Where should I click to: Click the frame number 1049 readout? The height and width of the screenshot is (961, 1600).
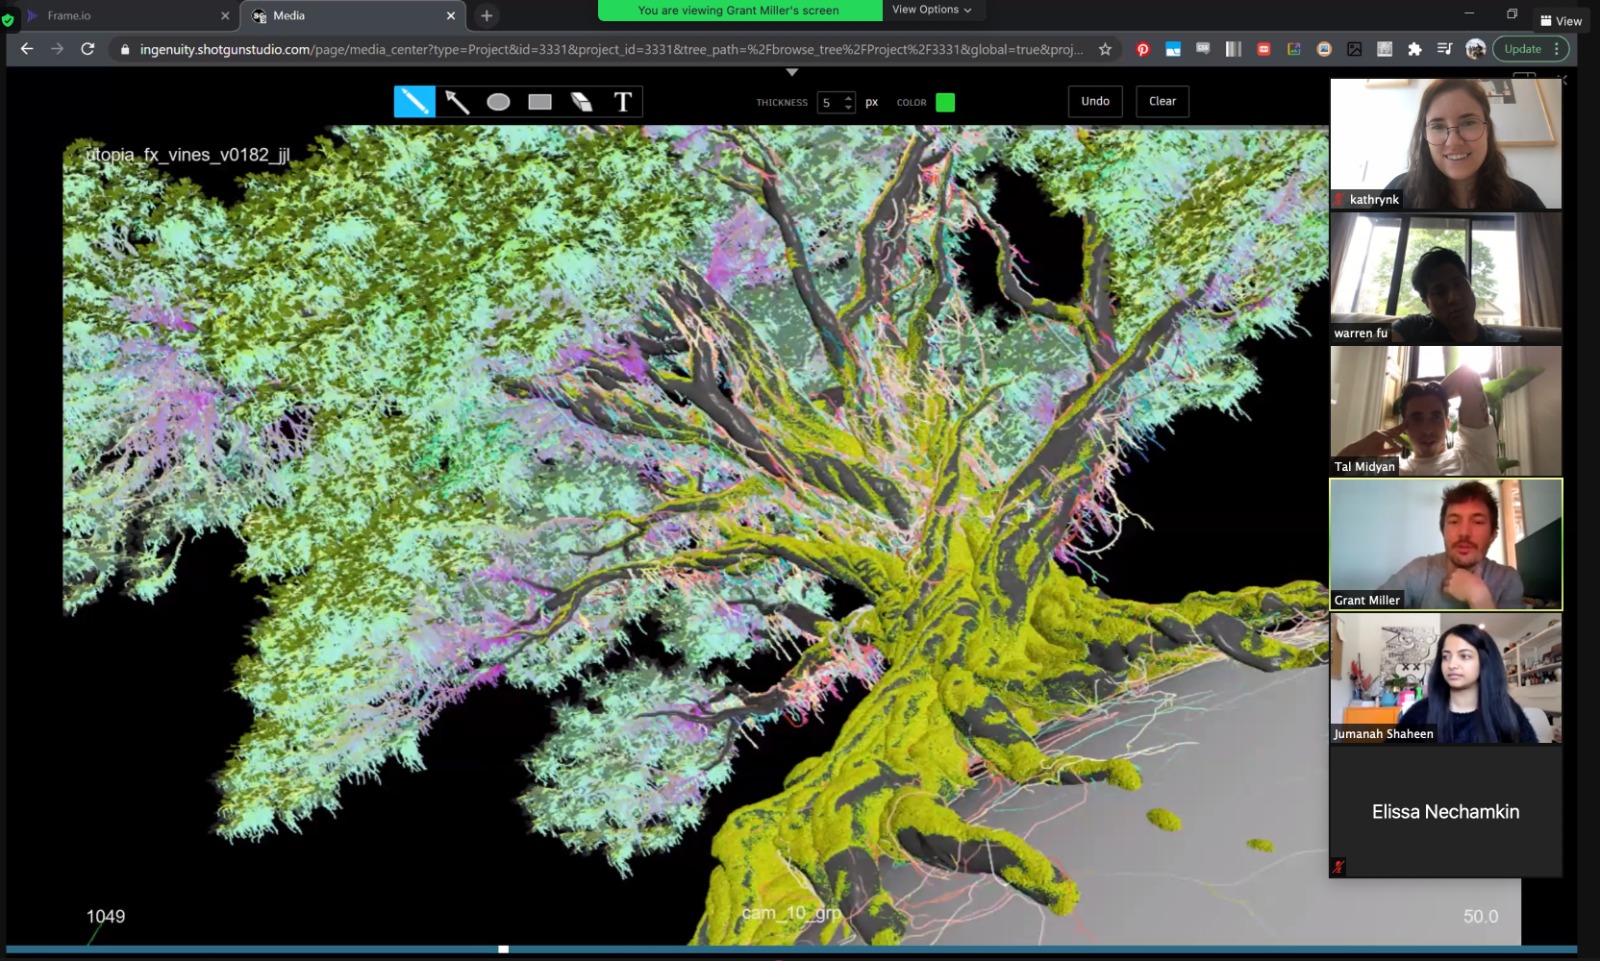click(x=105, y=916)
